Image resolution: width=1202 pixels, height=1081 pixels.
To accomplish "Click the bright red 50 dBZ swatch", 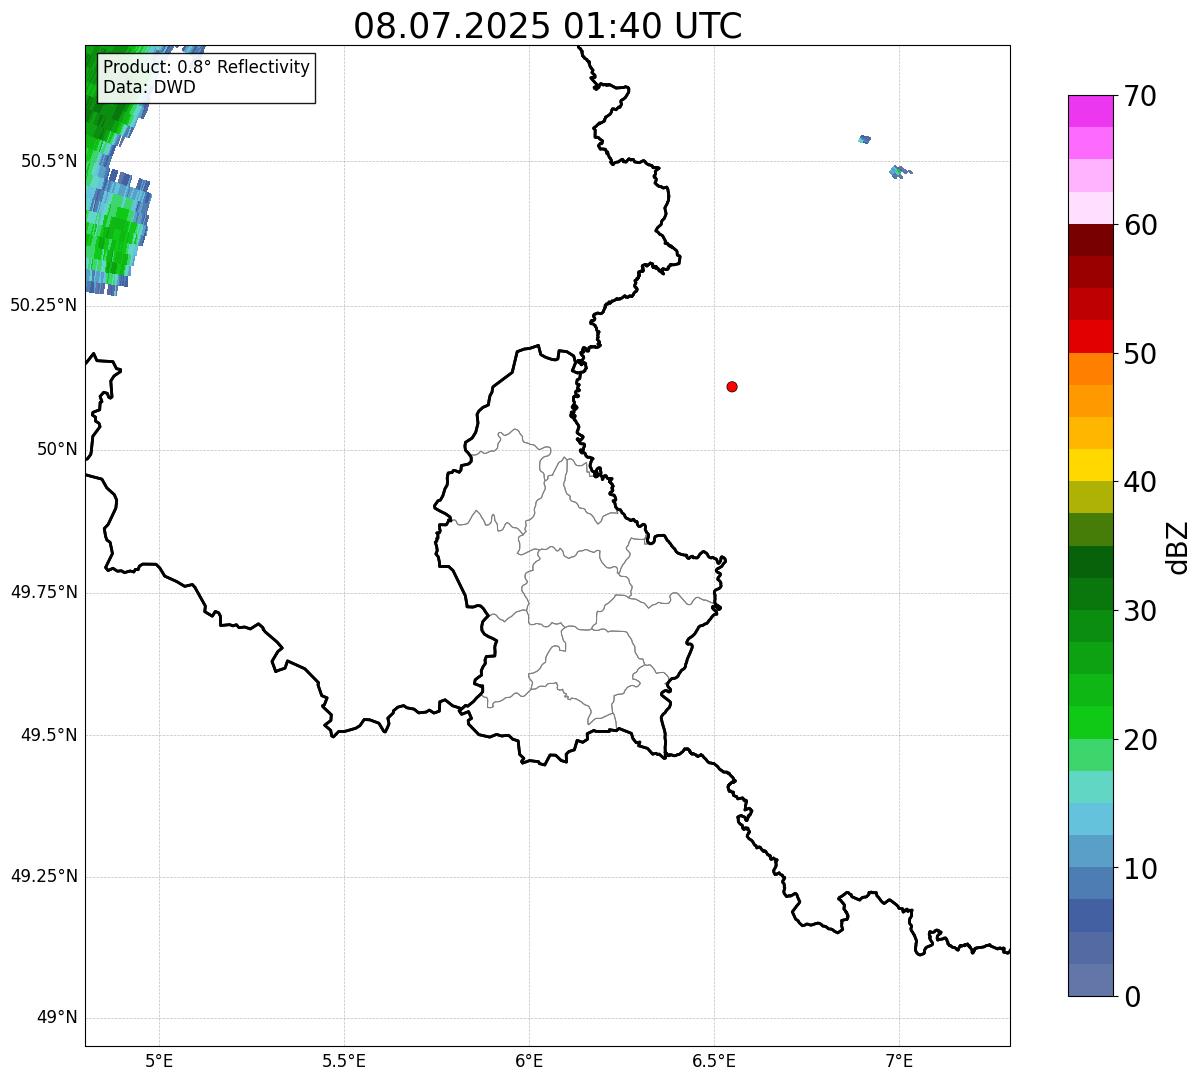I will [1090, 337].
